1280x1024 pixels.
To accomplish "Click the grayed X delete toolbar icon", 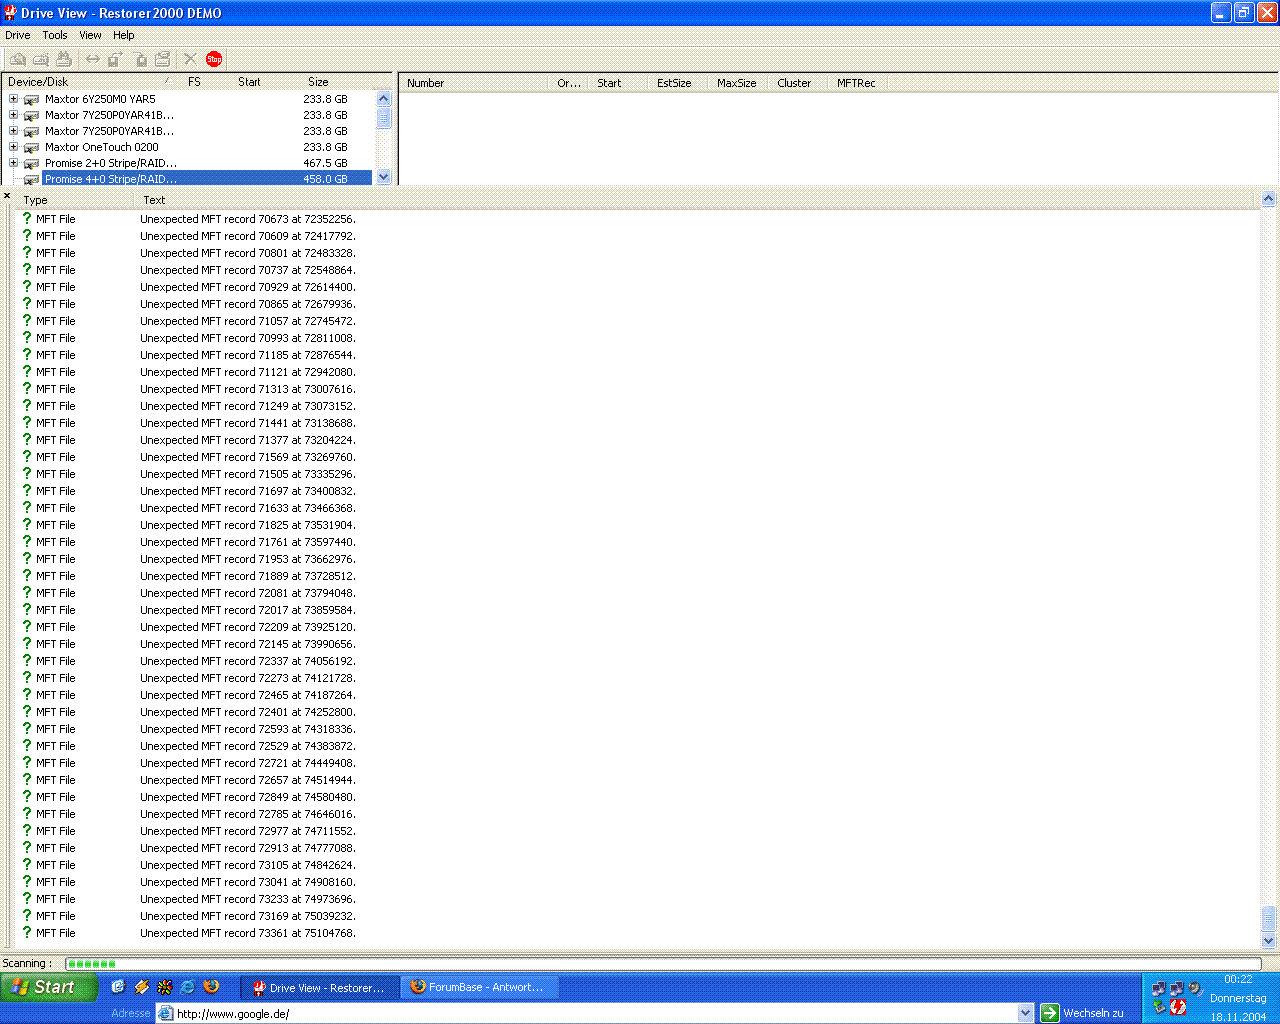I will click(x=190, y=59).
